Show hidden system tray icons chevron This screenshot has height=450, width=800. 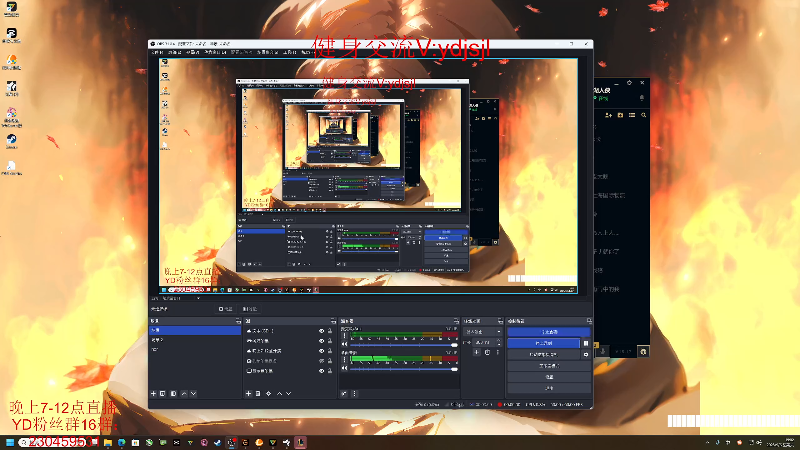coord(707,442)
